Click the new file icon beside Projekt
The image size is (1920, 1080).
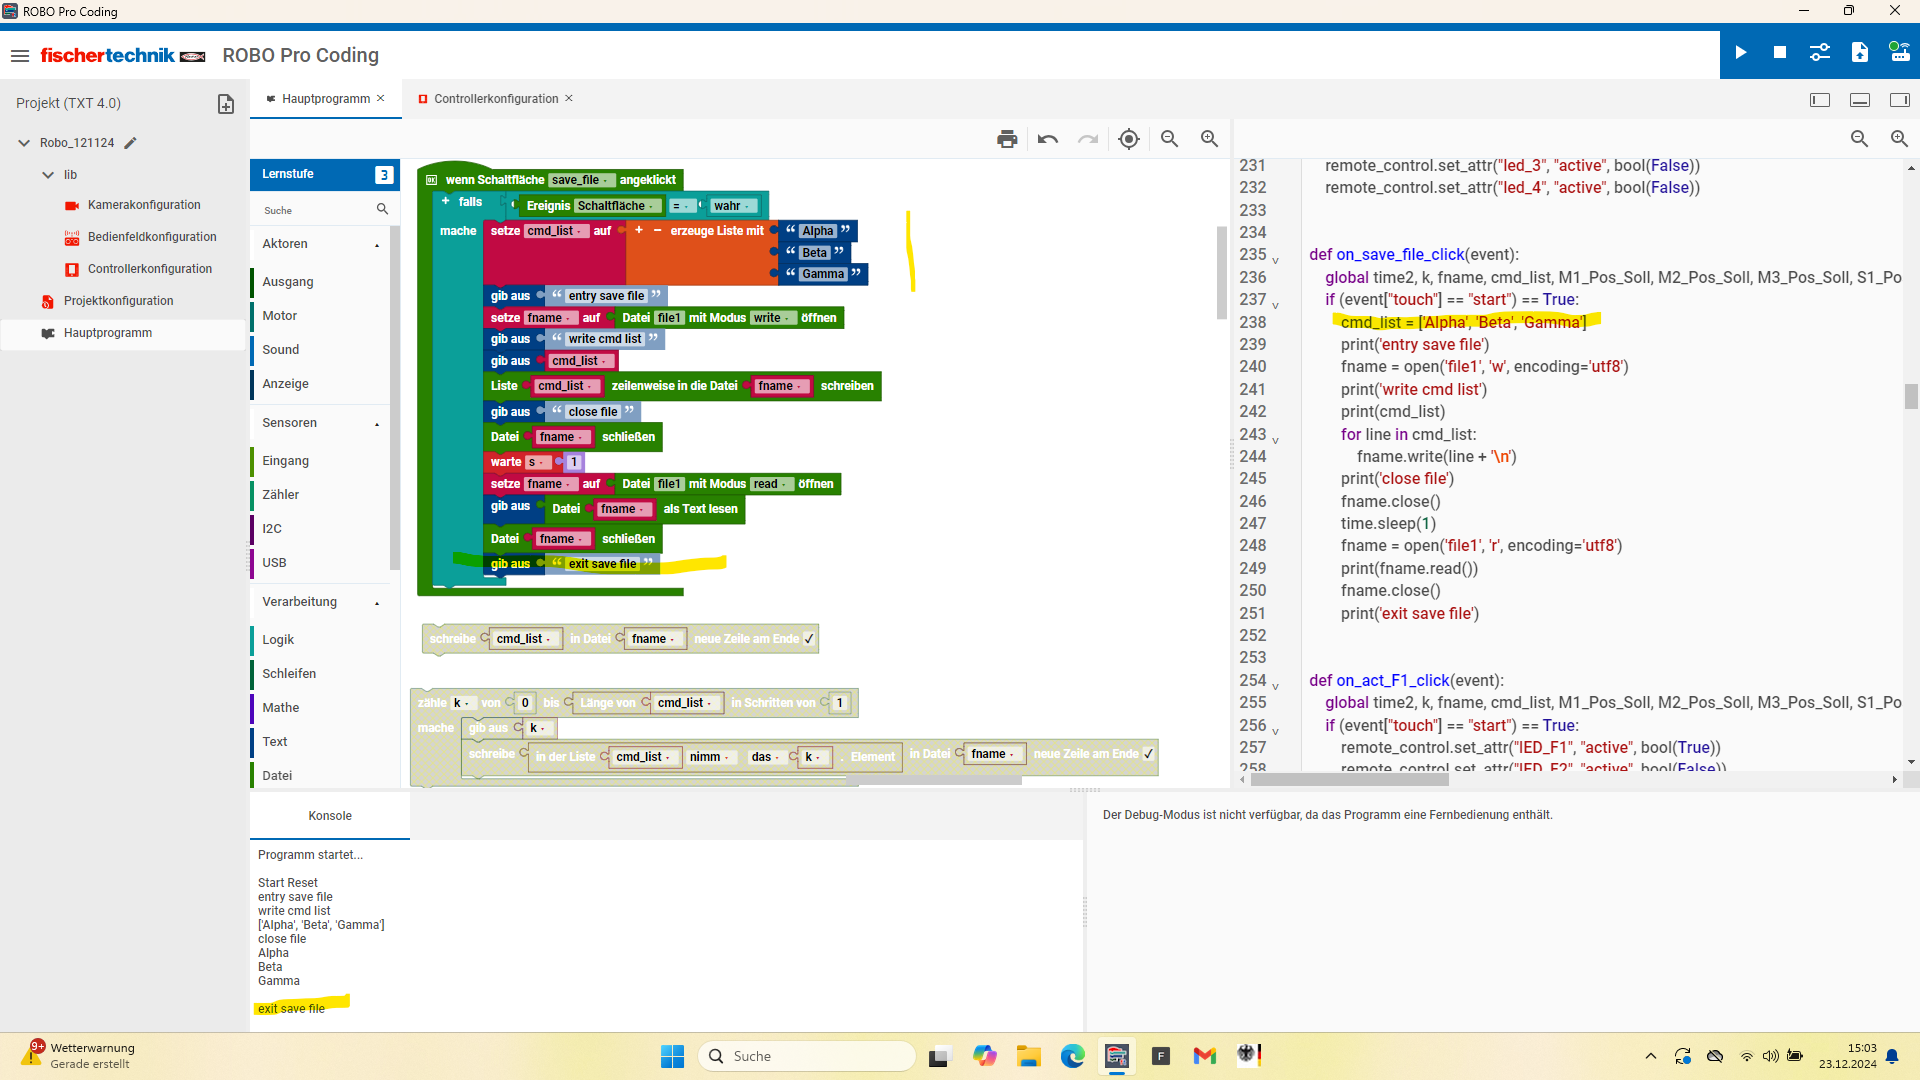coord(226,104)
